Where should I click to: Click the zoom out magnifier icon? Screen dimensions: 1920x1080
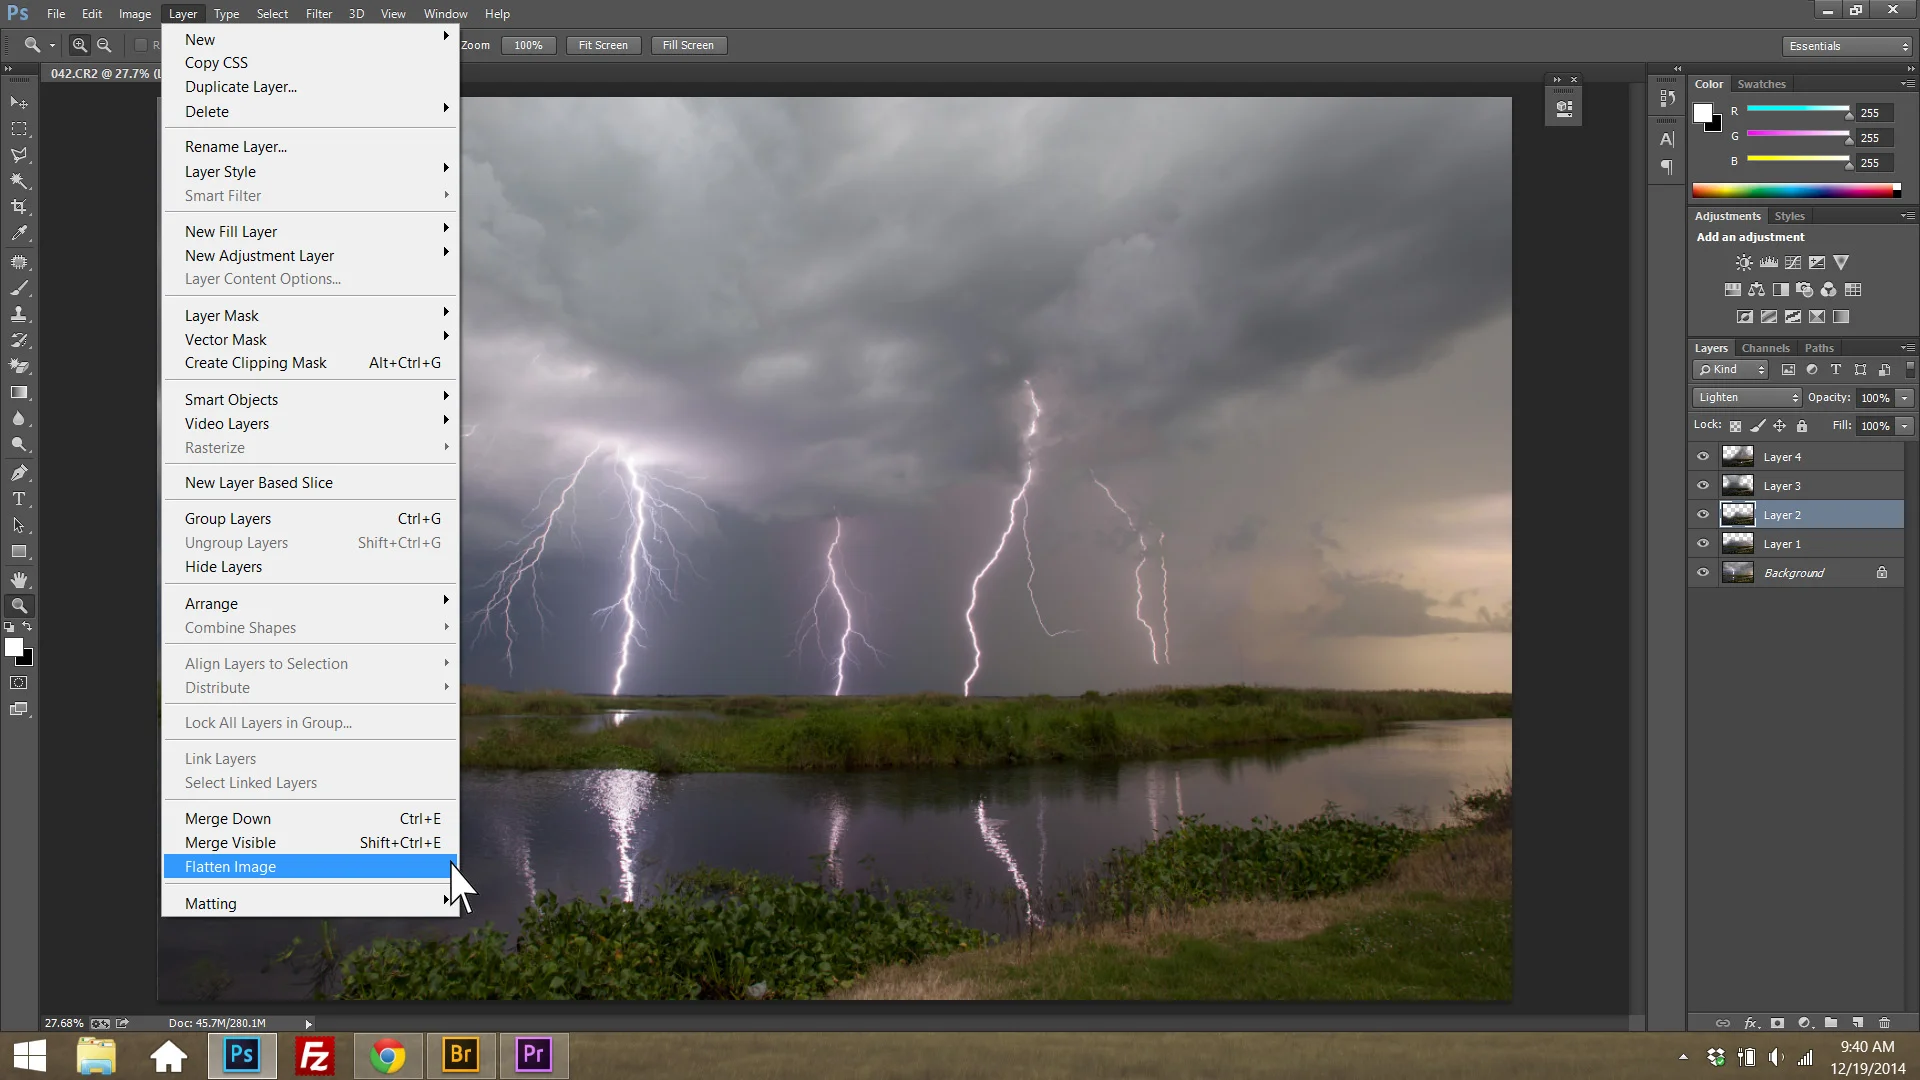tap(104, 45)
